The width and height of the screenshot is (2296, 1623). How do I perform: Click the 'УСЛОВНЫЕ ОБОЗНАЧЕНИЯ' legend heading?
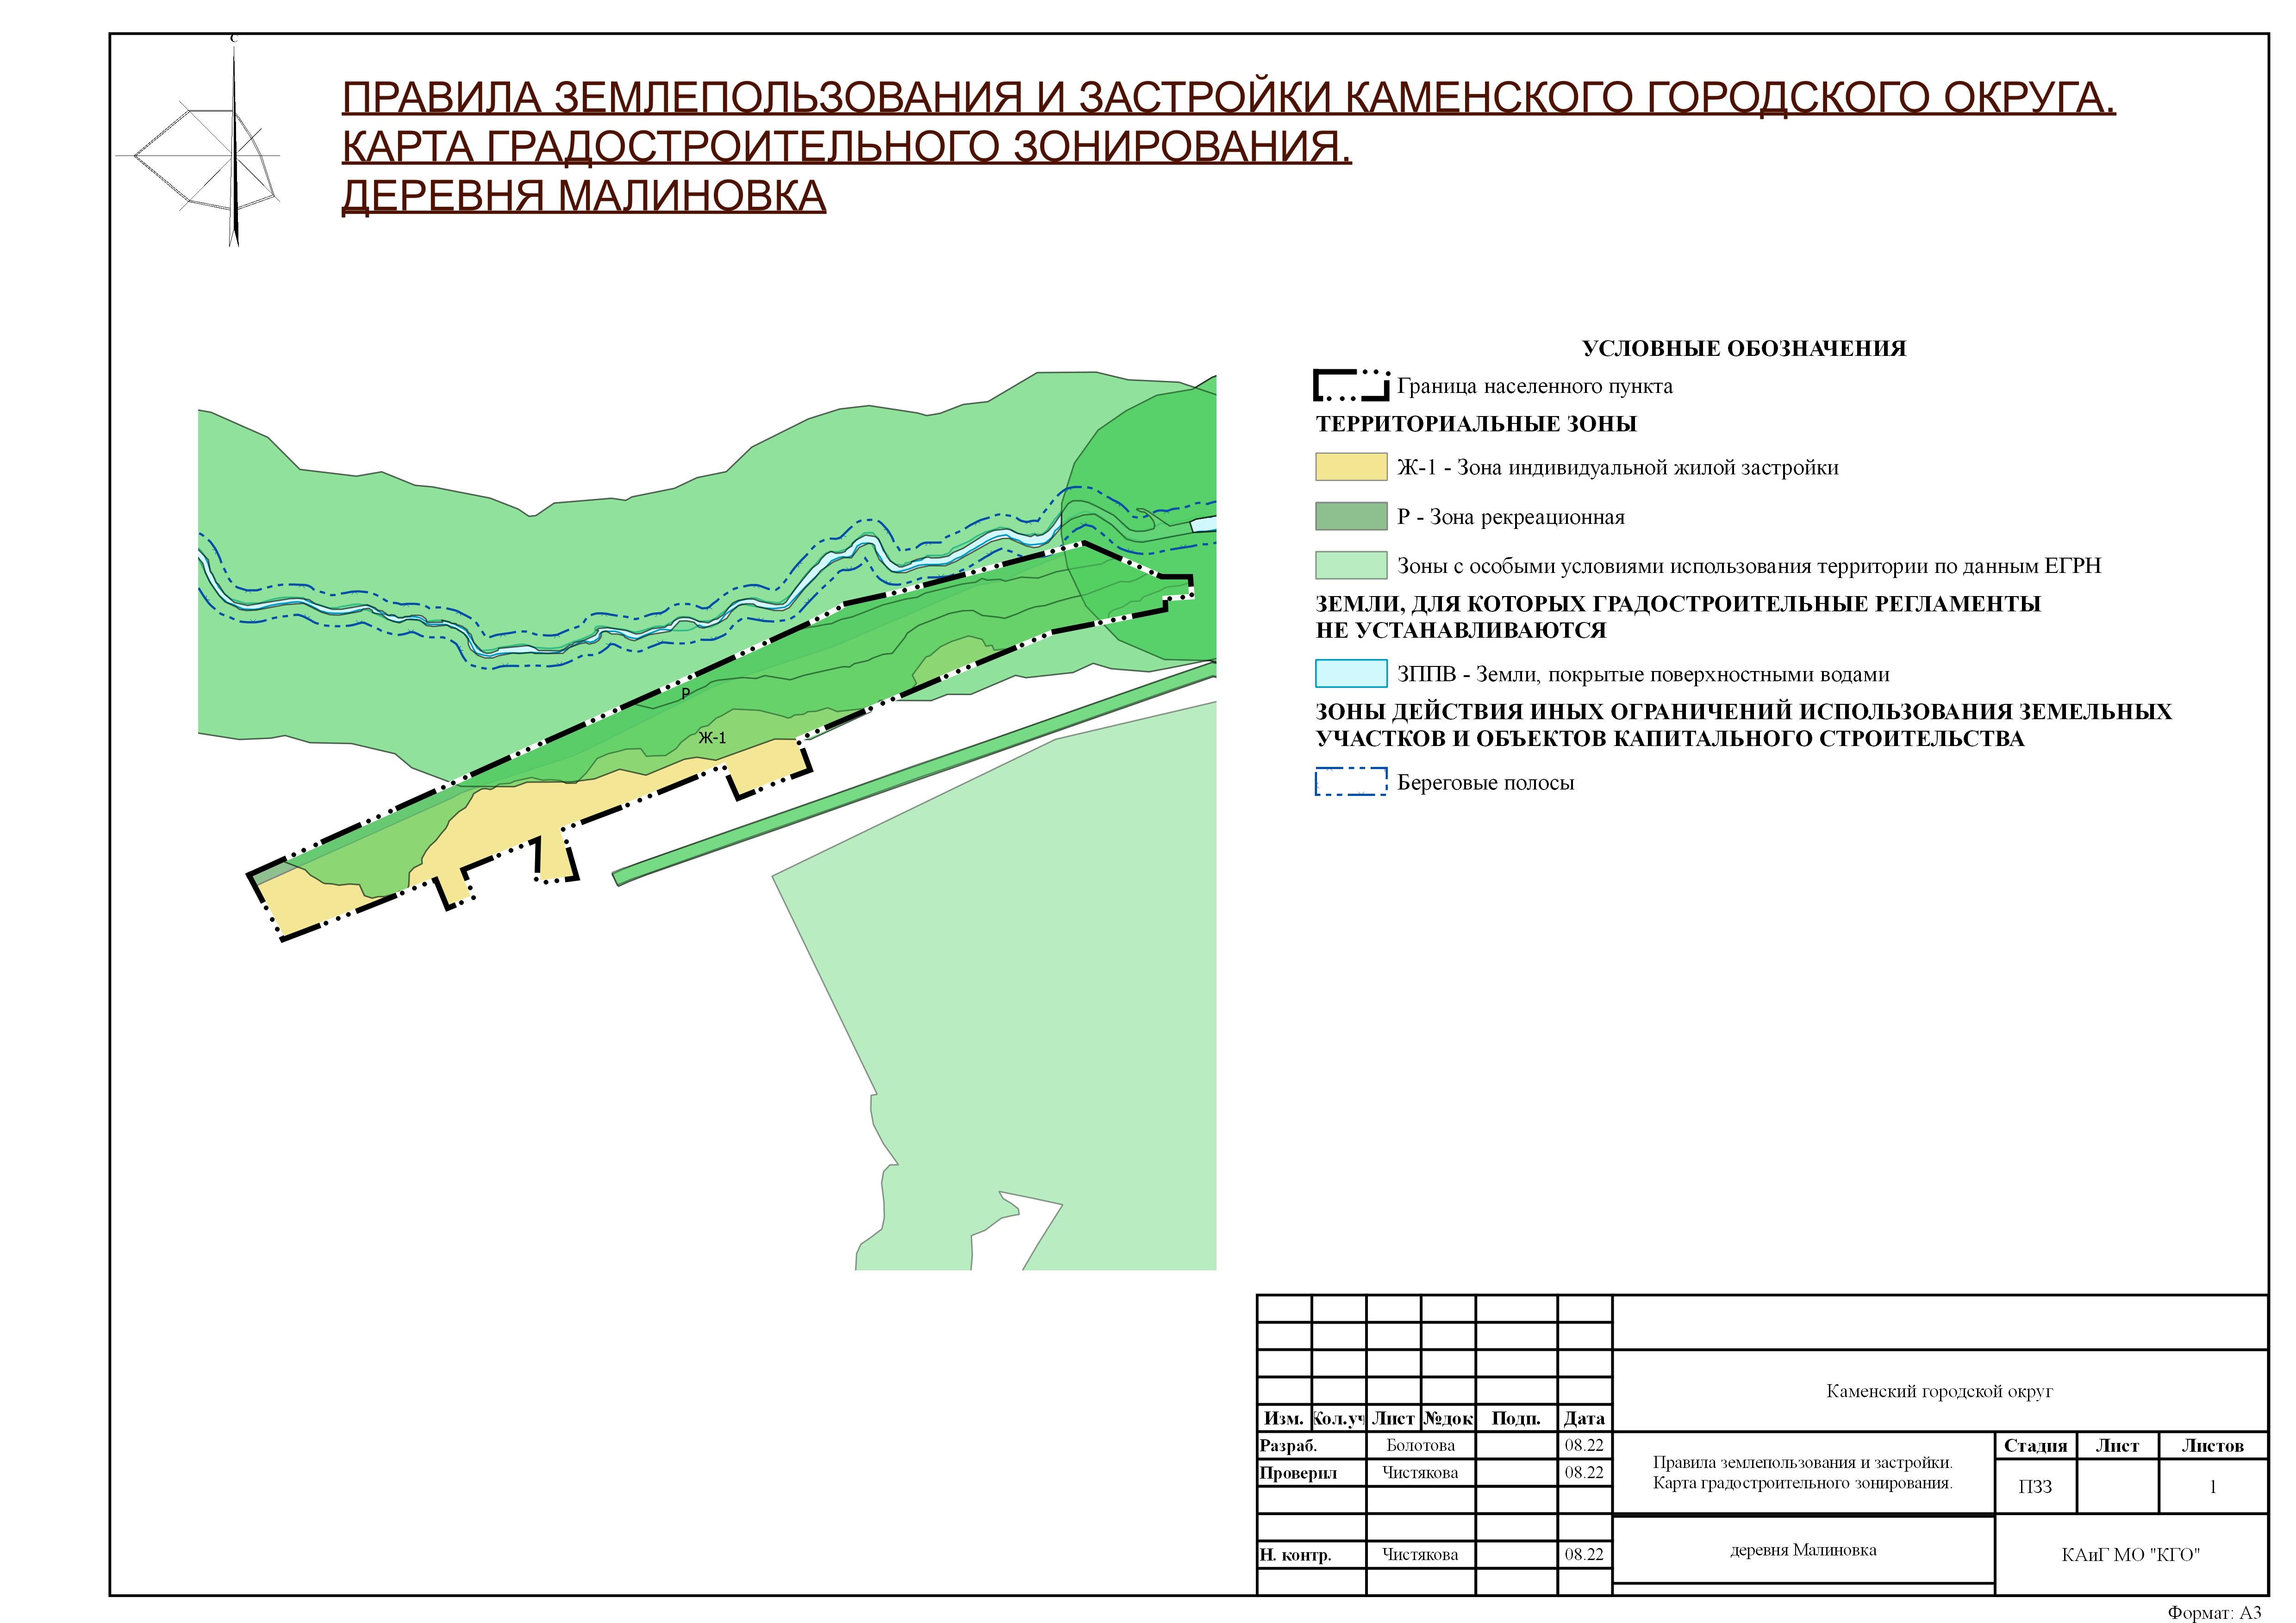1744,349
